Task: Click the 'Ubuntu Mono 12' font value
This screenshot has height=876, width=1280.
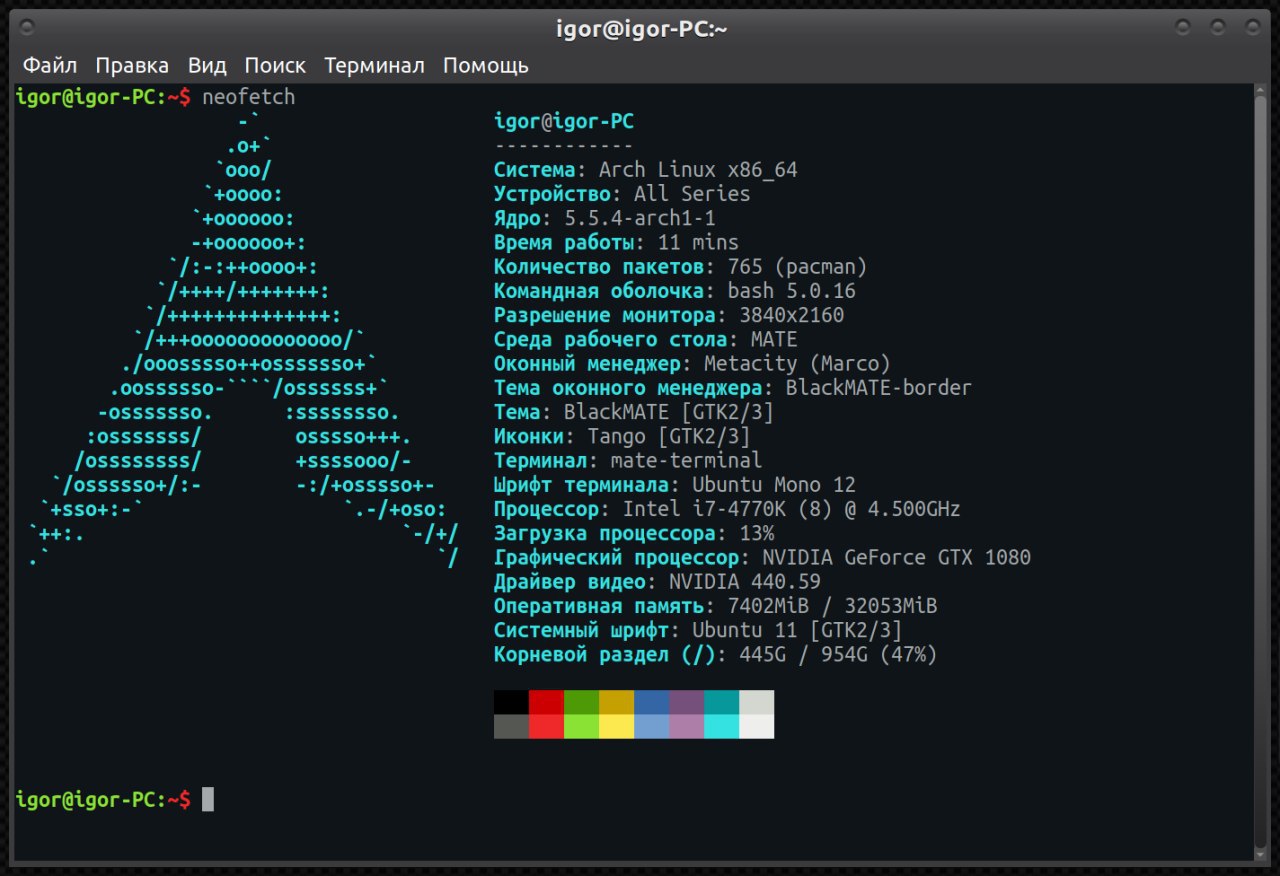Action: [x=774, y=484]
